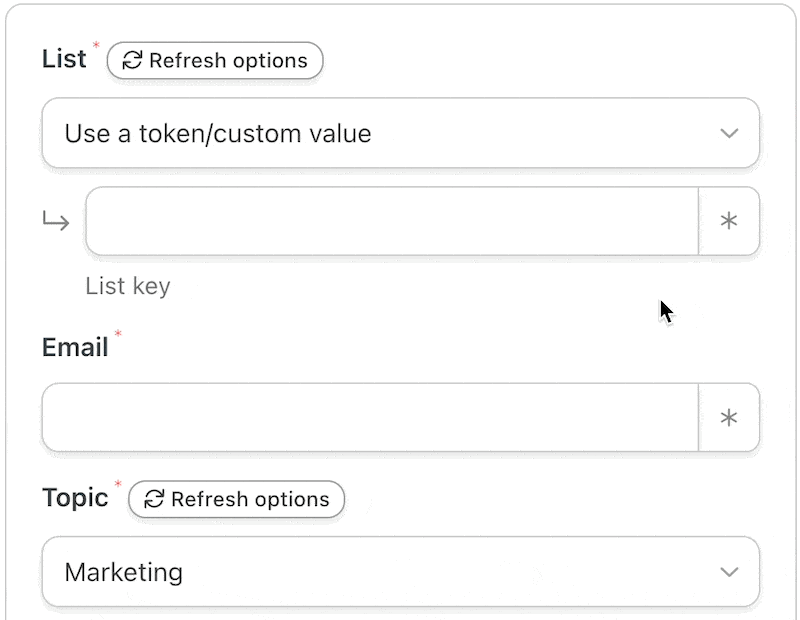The image size is (800, 620).
Task: Click the red required asterisk next to Email
Action: pyautogui.click(x=118, y=334)
